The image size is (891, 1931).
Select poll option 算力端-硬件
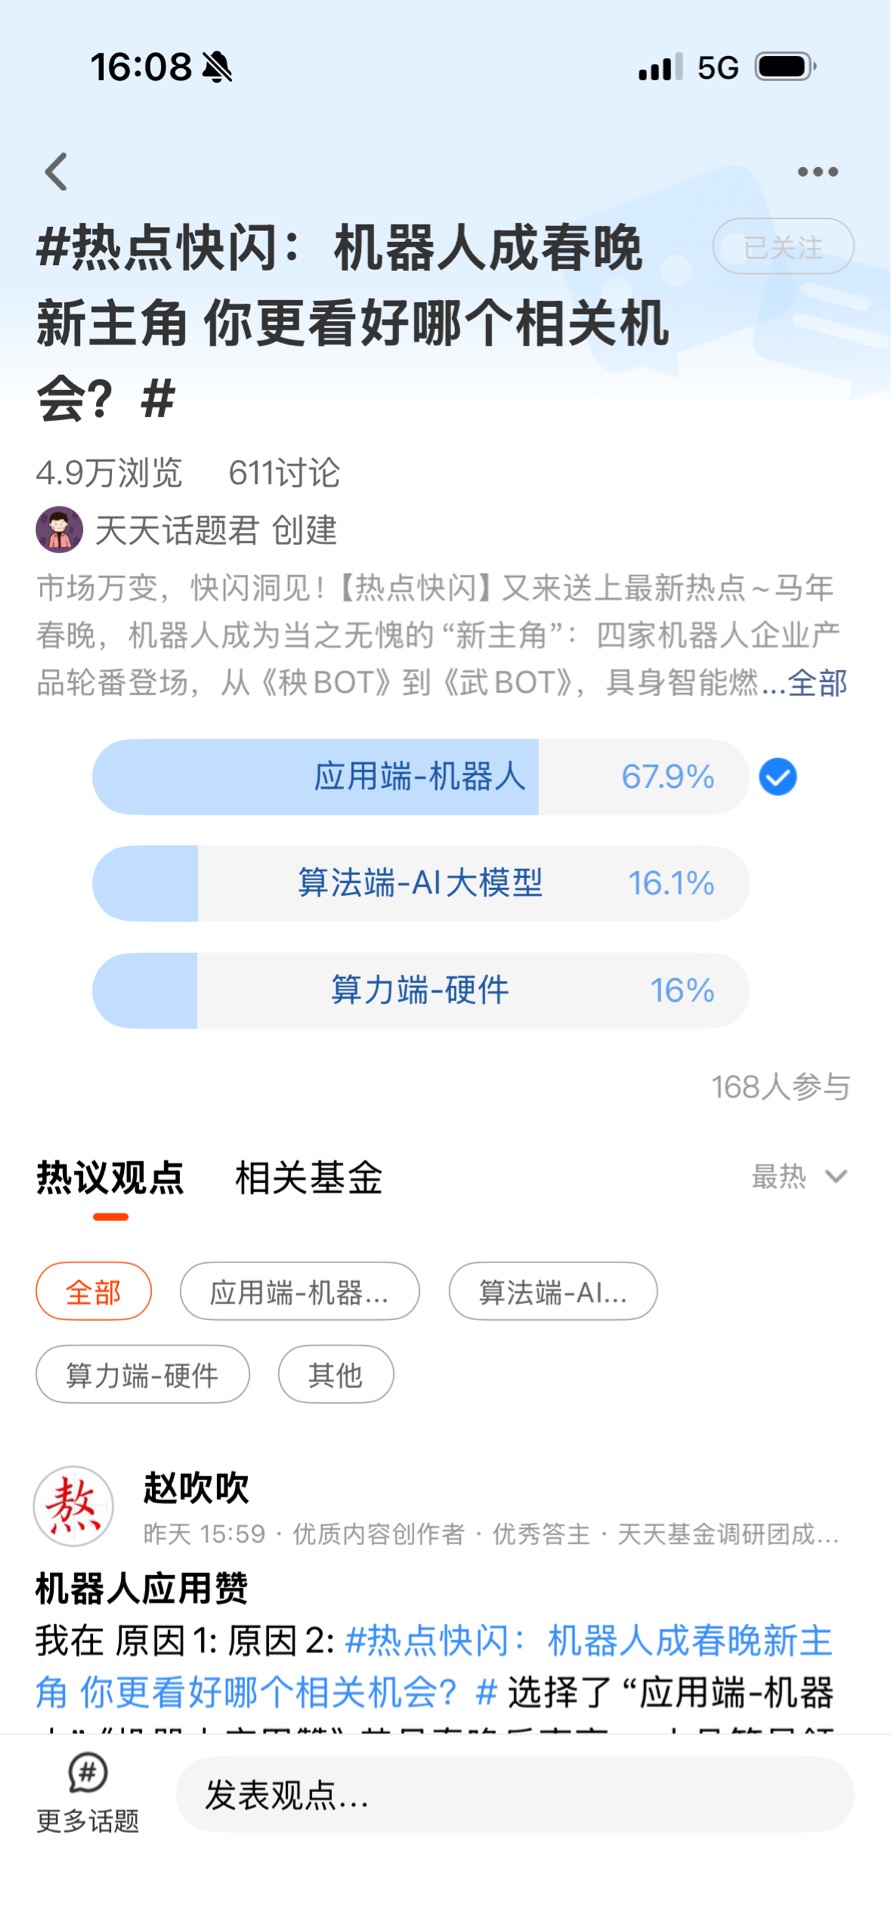coord(420,991)
